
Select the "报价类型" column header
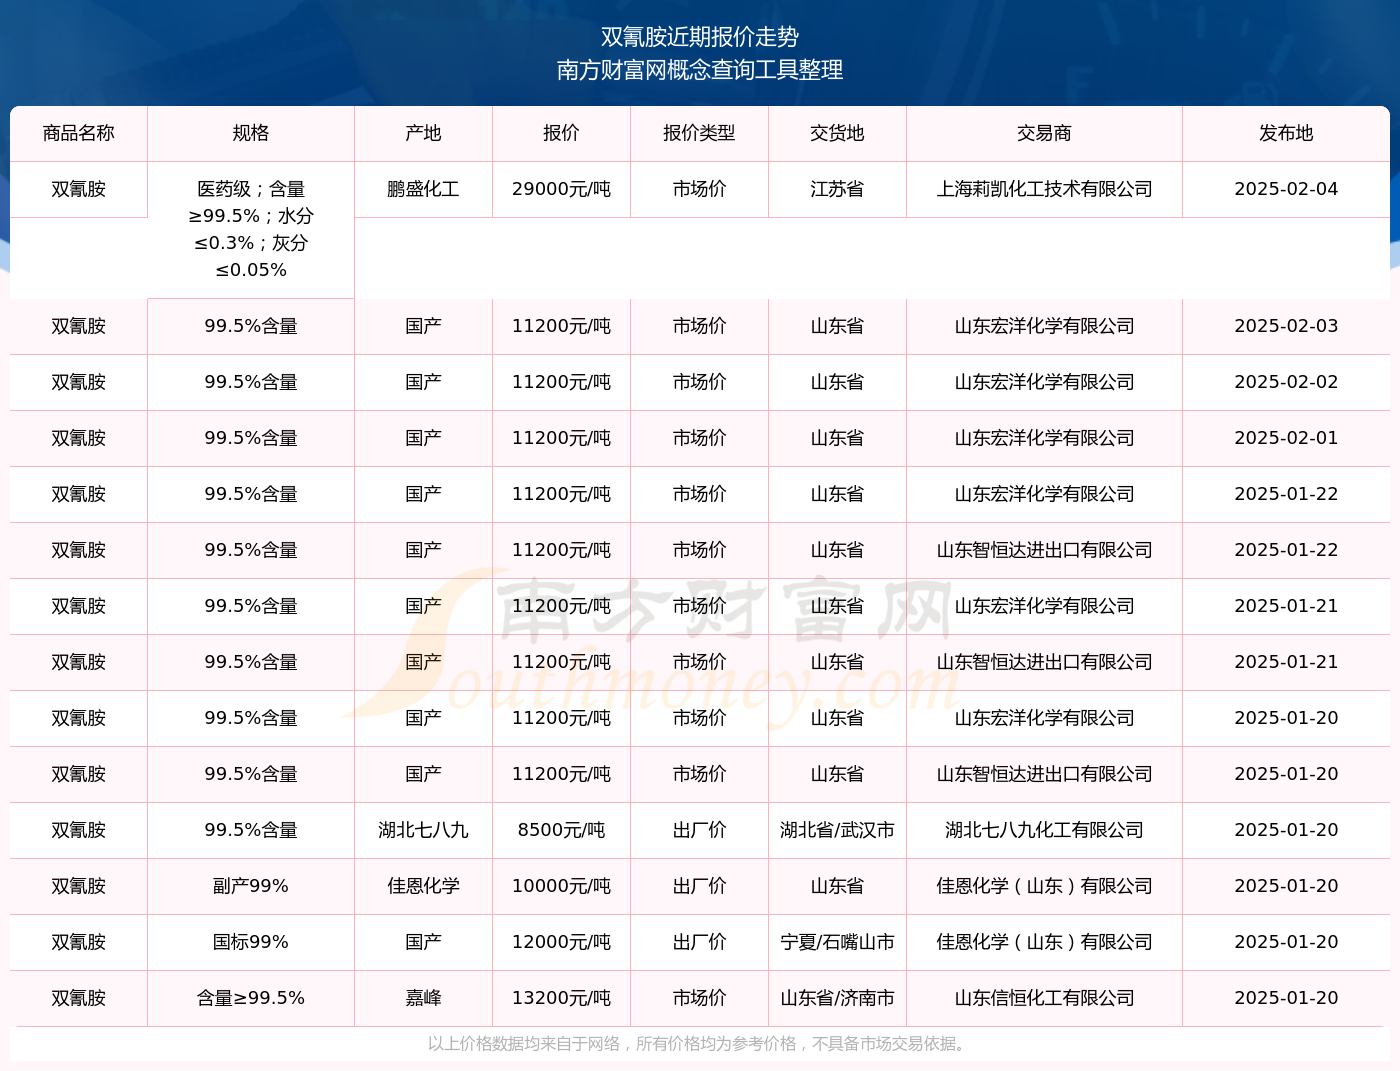coord(699,133)
